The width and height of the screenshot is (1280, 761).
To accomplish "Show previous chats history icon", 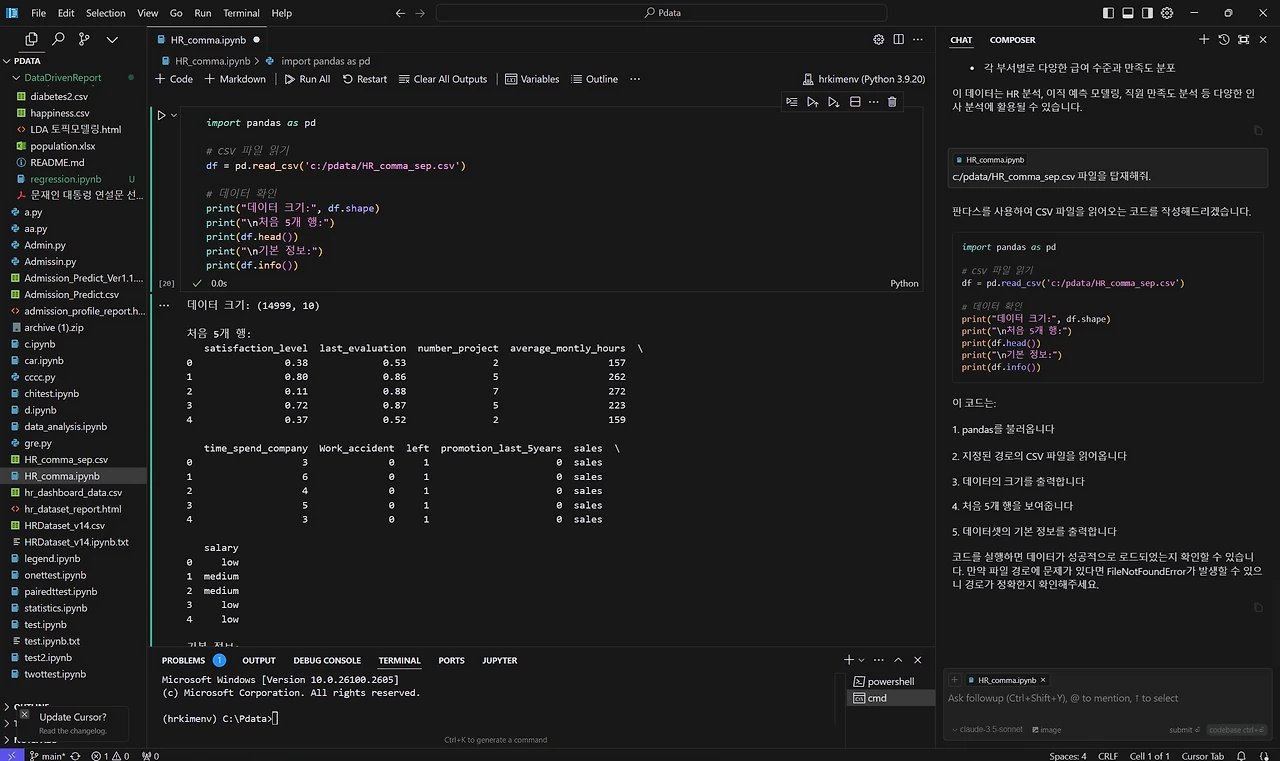I will pyautogui.click(x=1224, y=39).
